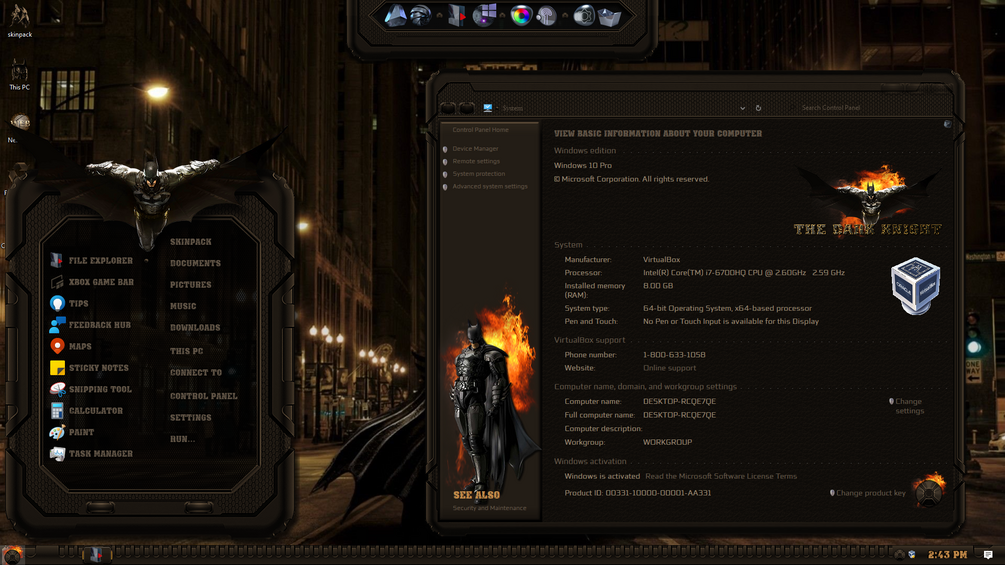This screenshot has width=1005, height=565.
Task: Click the DESKTOP-RCQE7QE computer name value
Action: [x=679, y=402]
